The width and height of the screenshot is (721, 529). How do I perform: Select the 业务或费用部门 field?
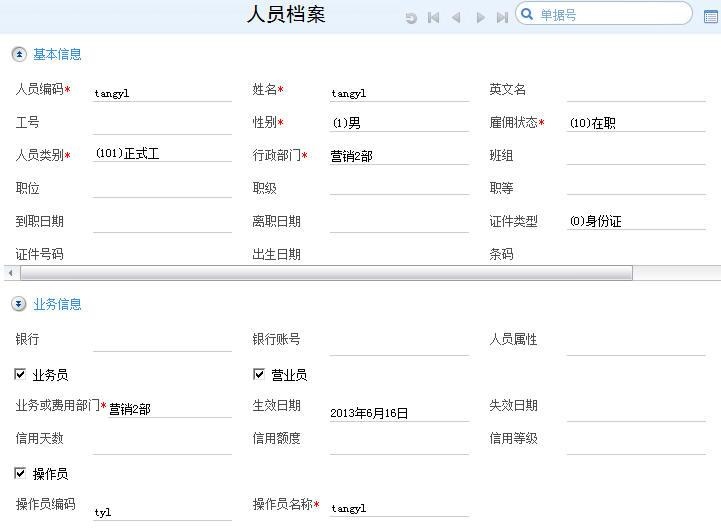click(x=169, y=409)
